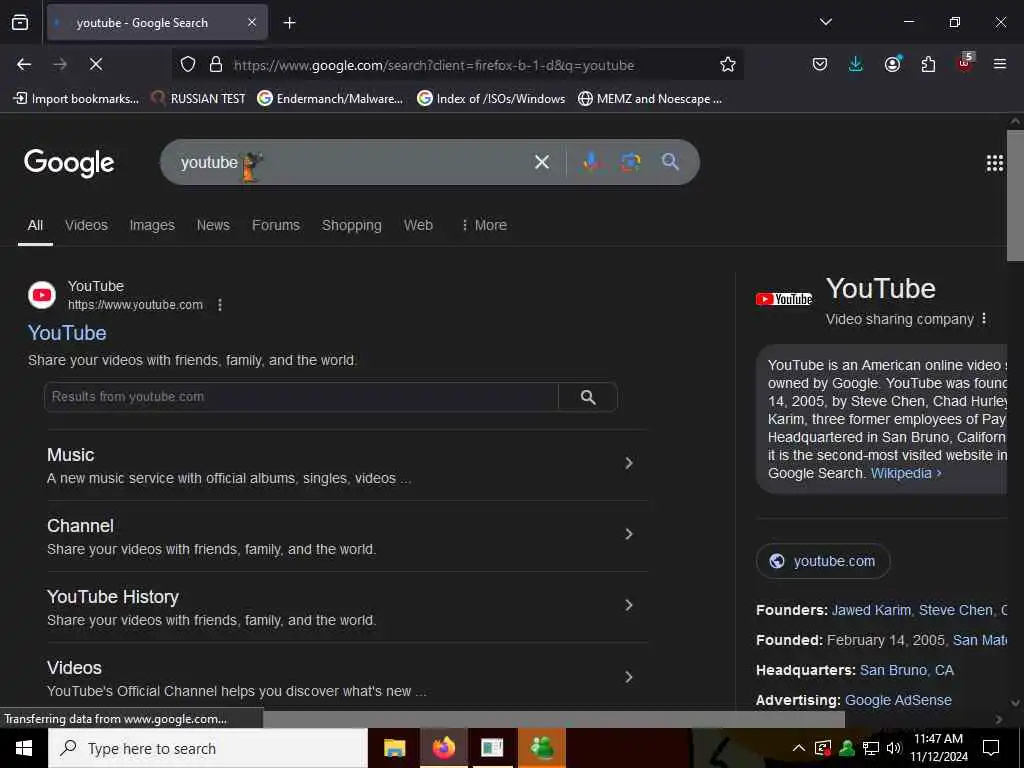Image resolution: width=1024 pixels, height=768 pixels.
Task: Show hidden tray icons chevron
Action: [798, 748]
